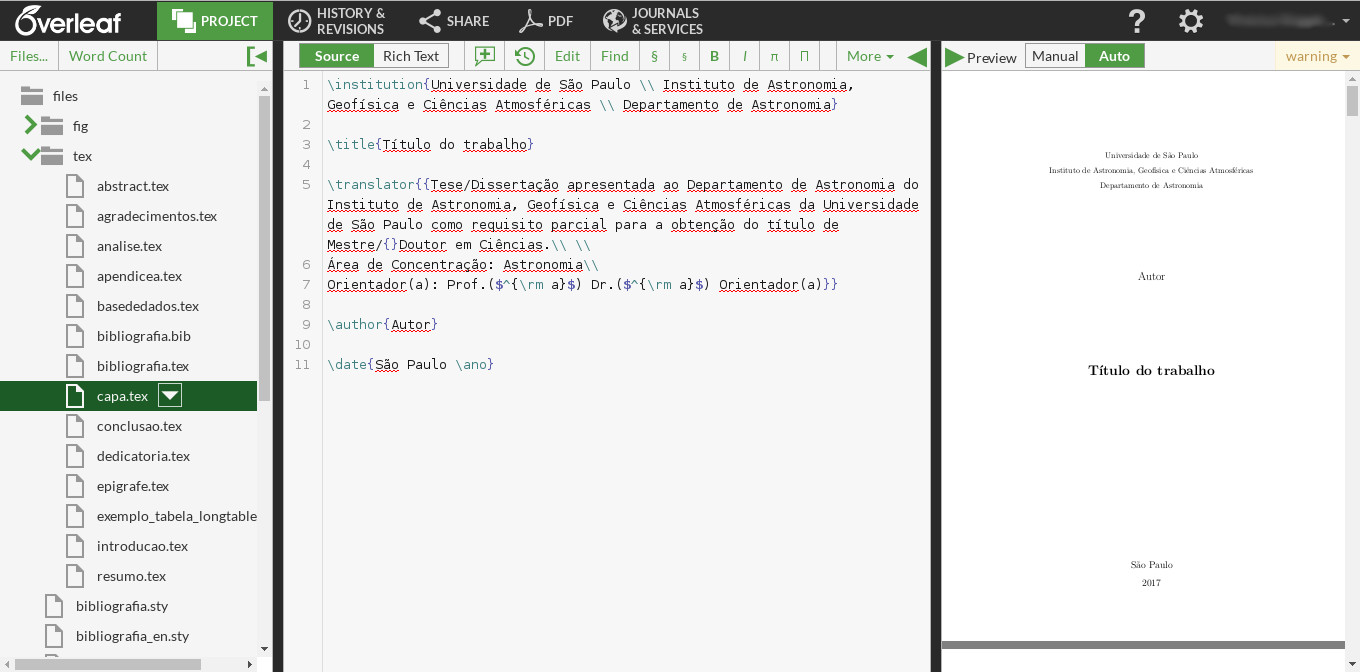Open editor history with the clock icon

point(525,56)
